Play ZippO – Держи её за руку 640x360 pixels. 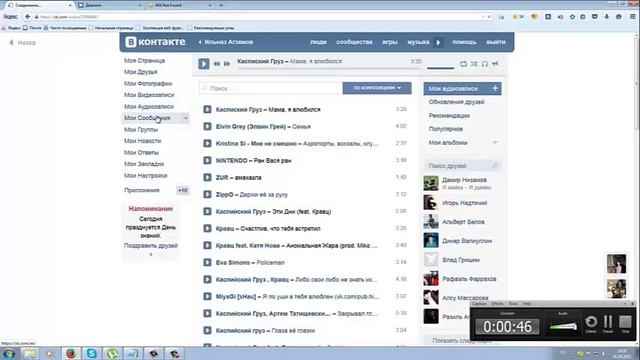207,195
